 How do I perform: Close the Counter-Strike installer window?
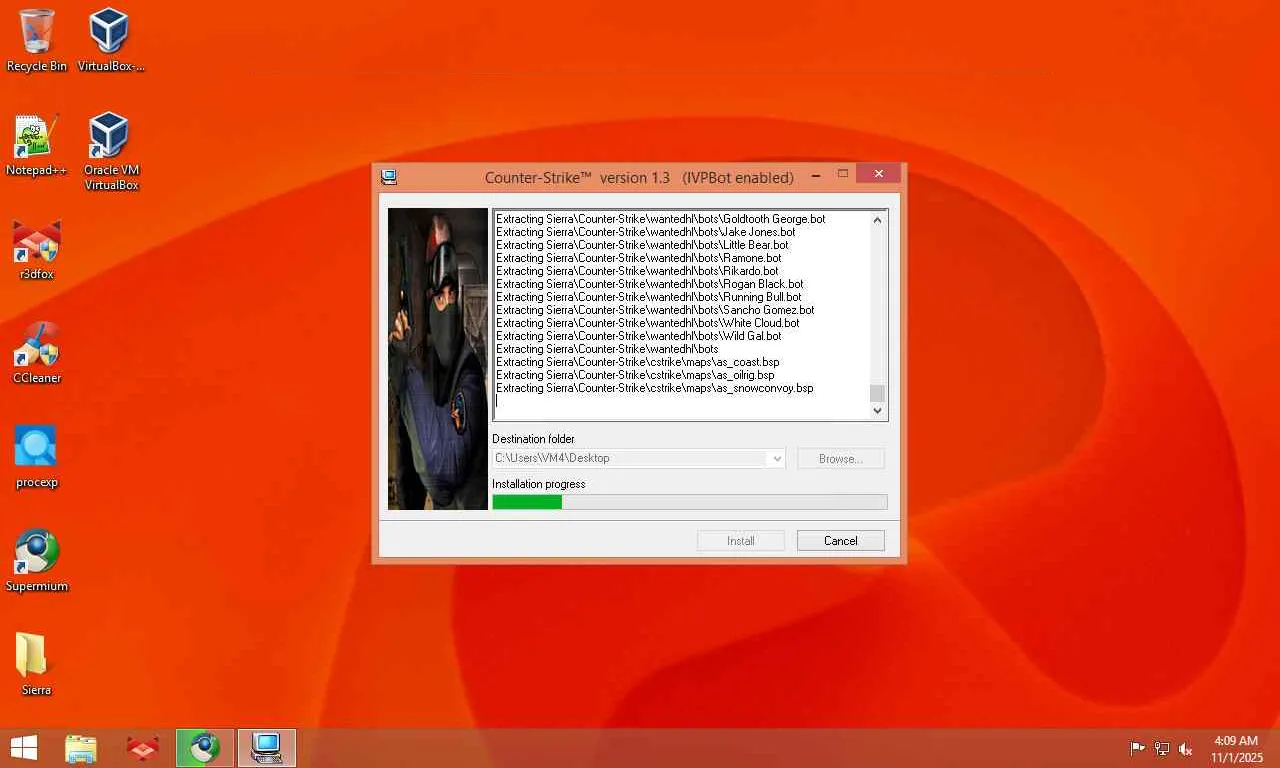[879, 174]
